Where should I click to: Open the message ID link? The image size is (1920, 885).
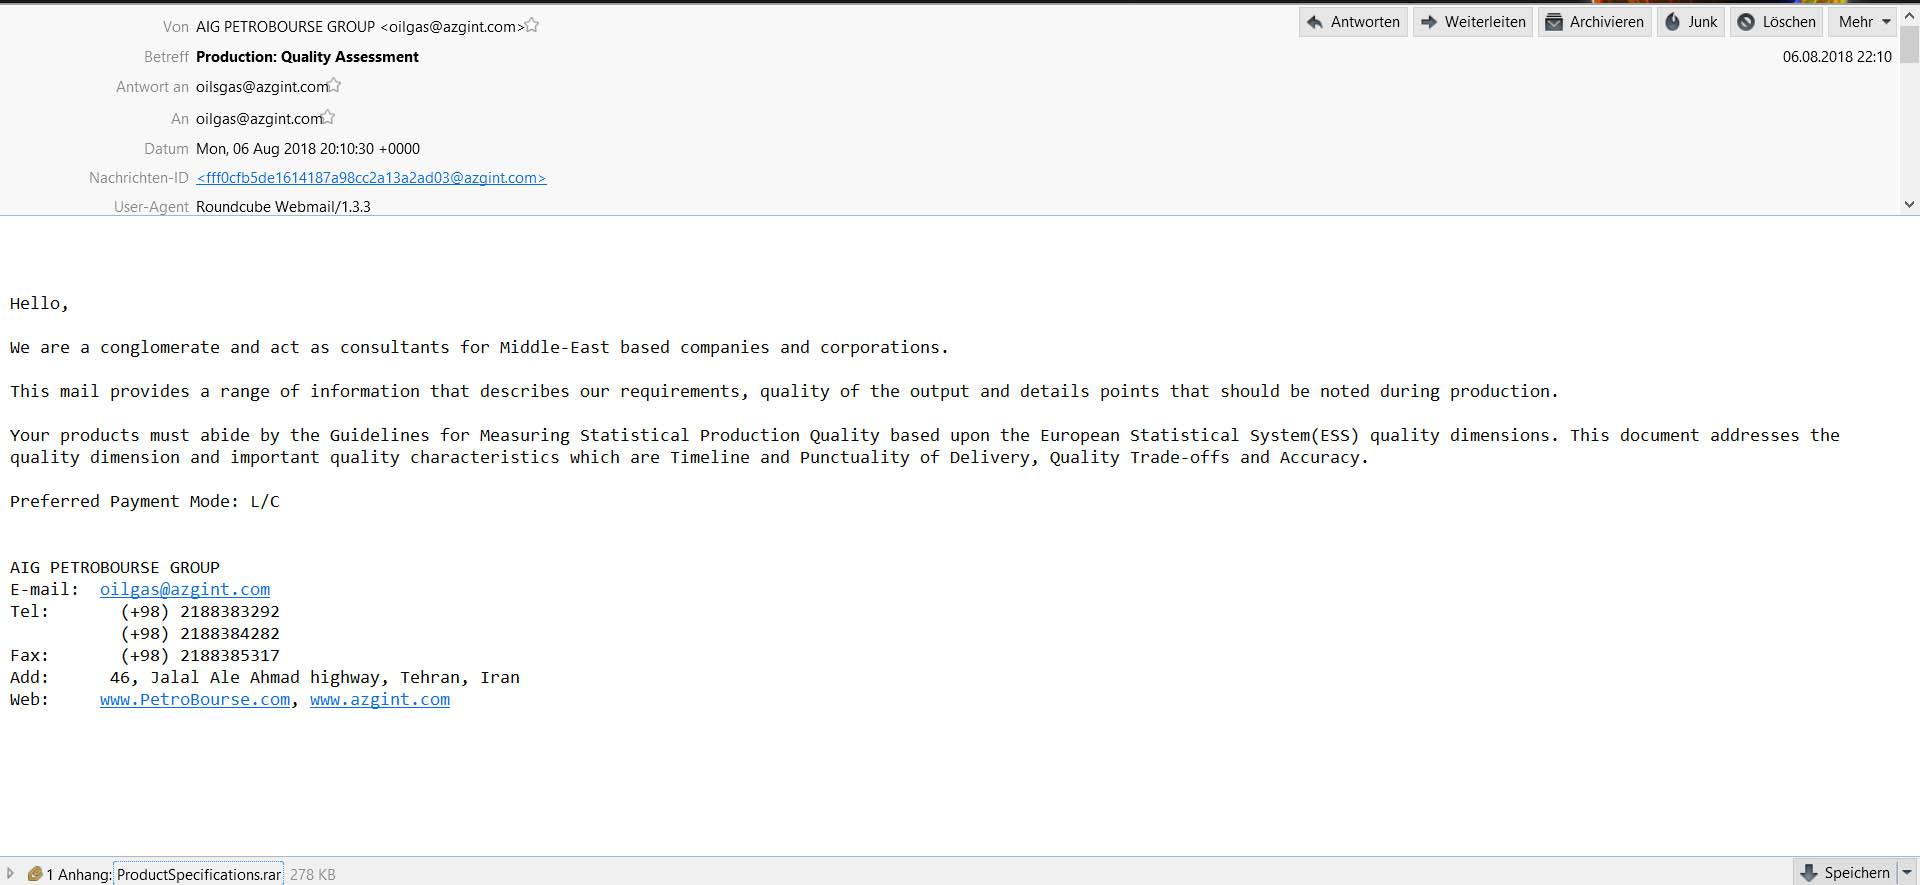point(371,178)
